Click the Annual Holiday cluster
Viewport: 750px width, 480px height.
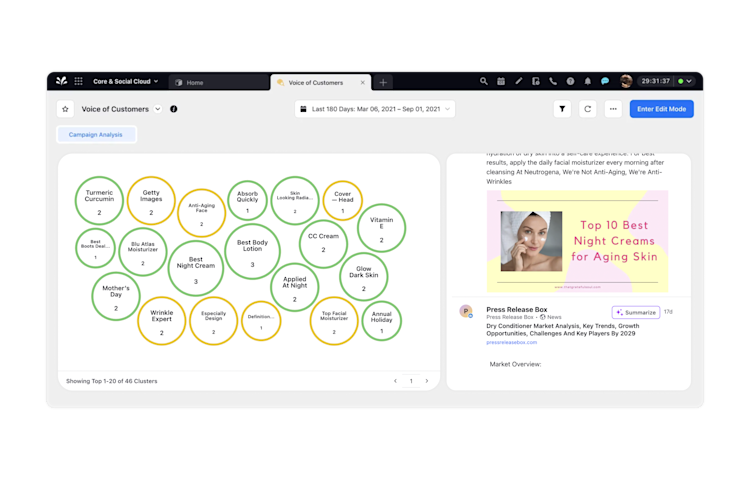tap(381, 321)
